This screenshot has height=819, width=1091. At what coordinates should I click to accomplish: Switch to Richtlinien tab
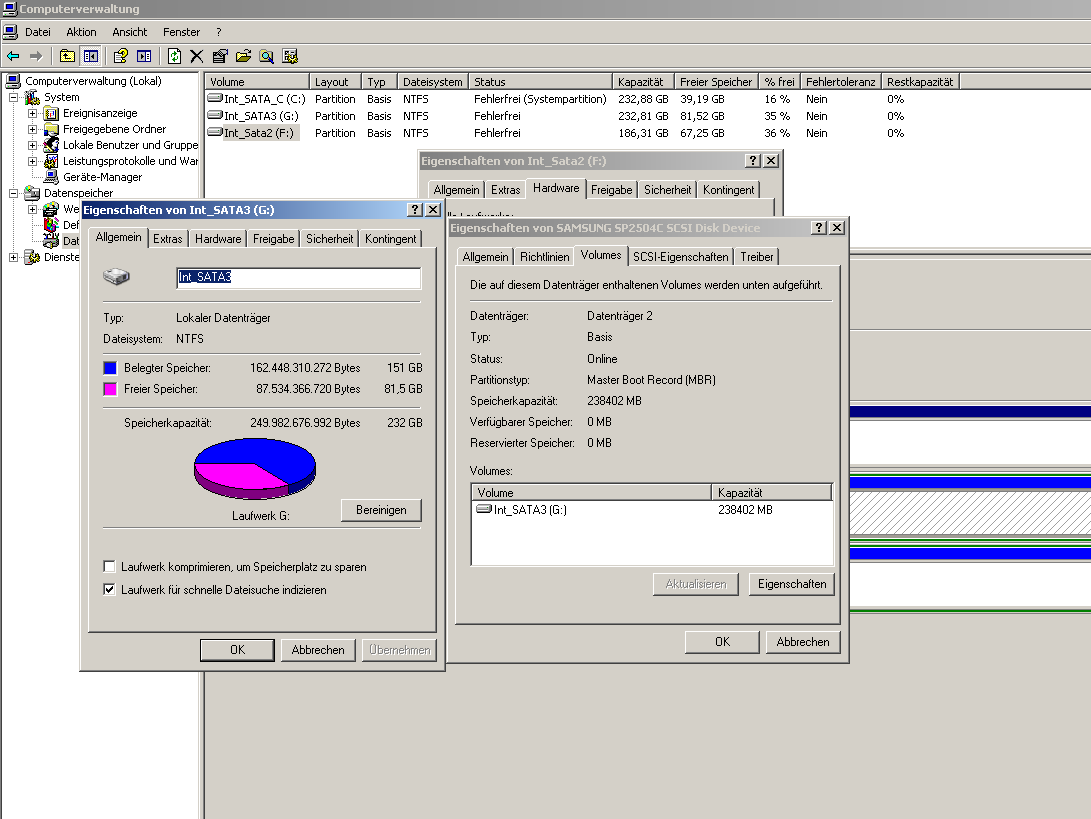pos(545,257)
